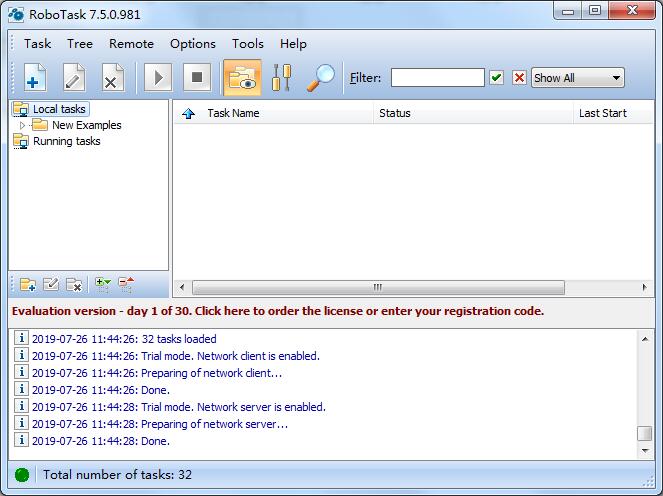Click the Delete Task page icon
Image resolution: width=663 pixels, height=496 pixels.
pos(113,77)
